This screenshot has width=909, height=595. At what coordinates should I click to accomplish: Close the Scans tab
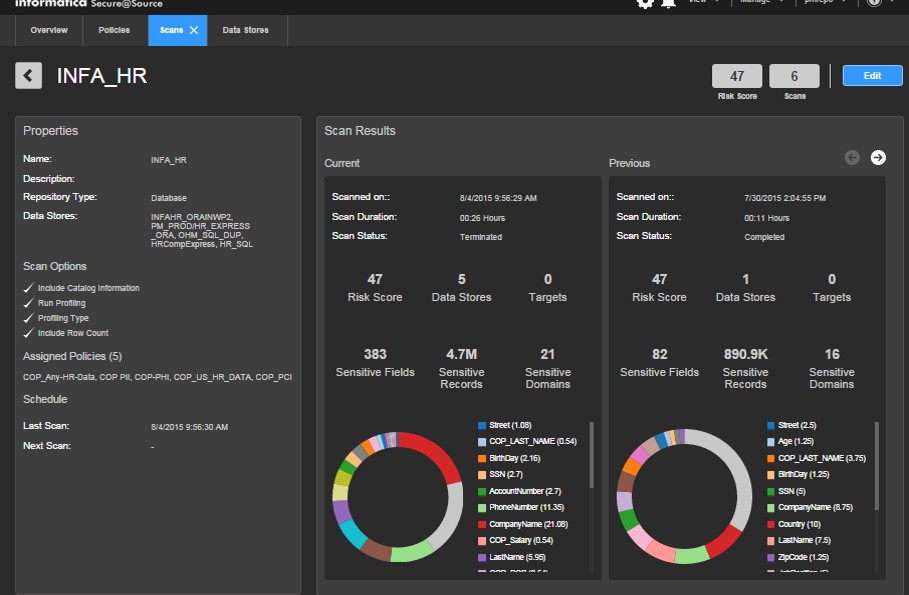194,30
